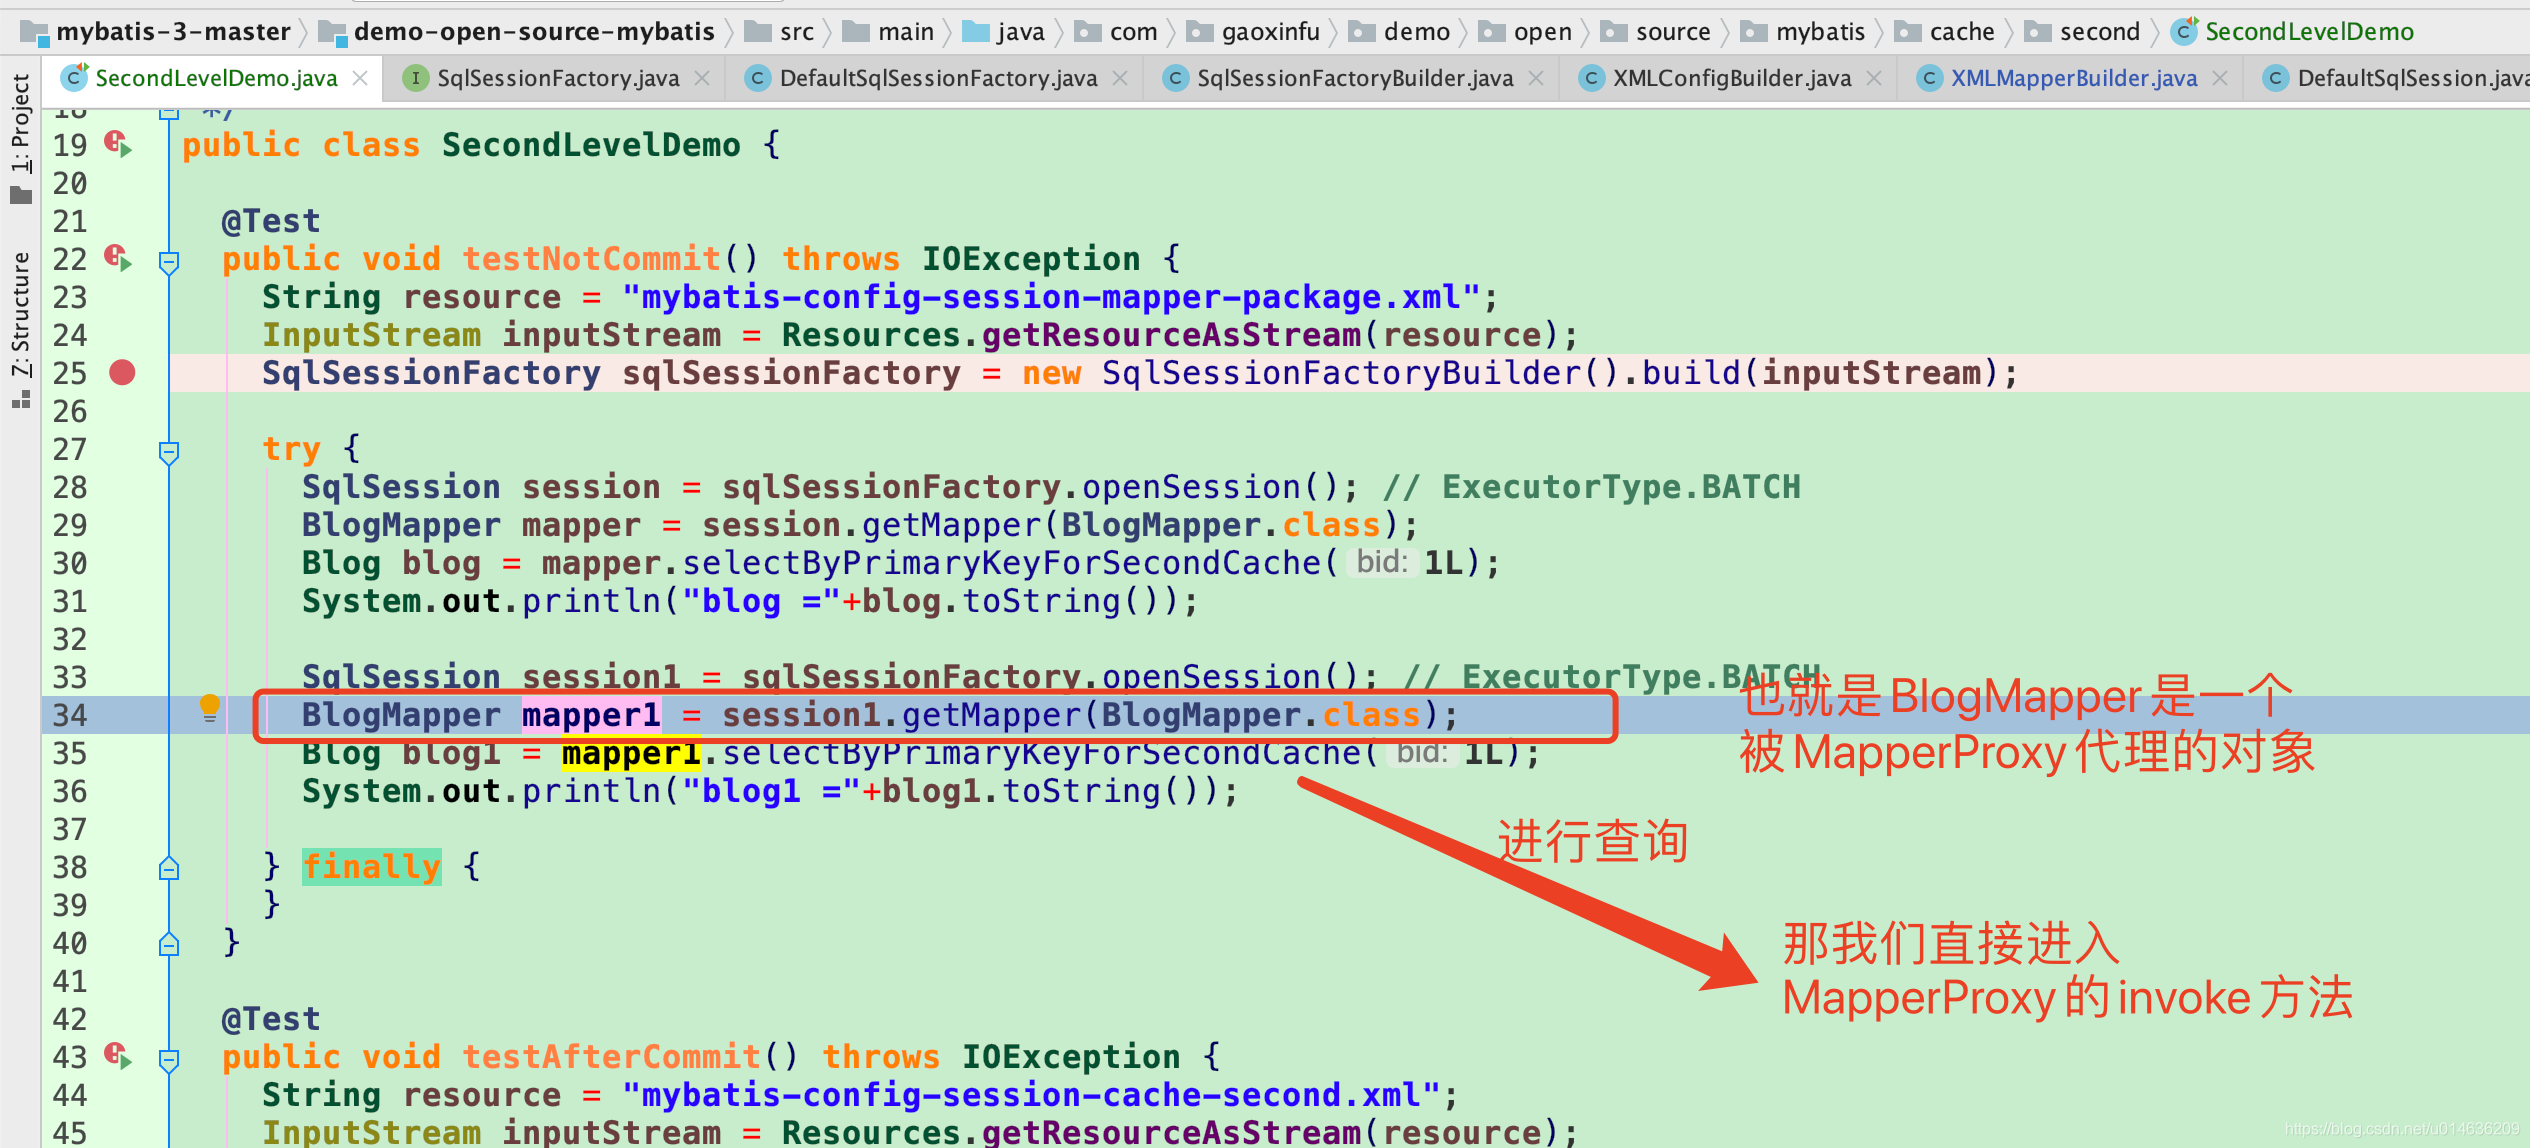Select SecondLevelDemo class in breadcrumb
The height and width of the screenshot is (1148, 2530).
(2292, 32)
